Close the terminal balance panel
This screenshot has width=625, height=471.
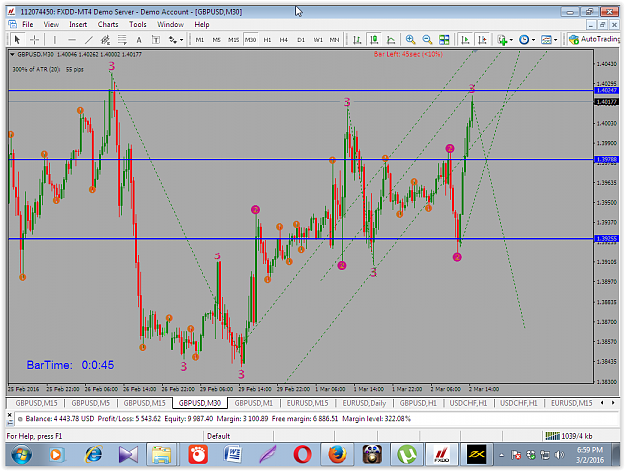[x=10, y=415]
